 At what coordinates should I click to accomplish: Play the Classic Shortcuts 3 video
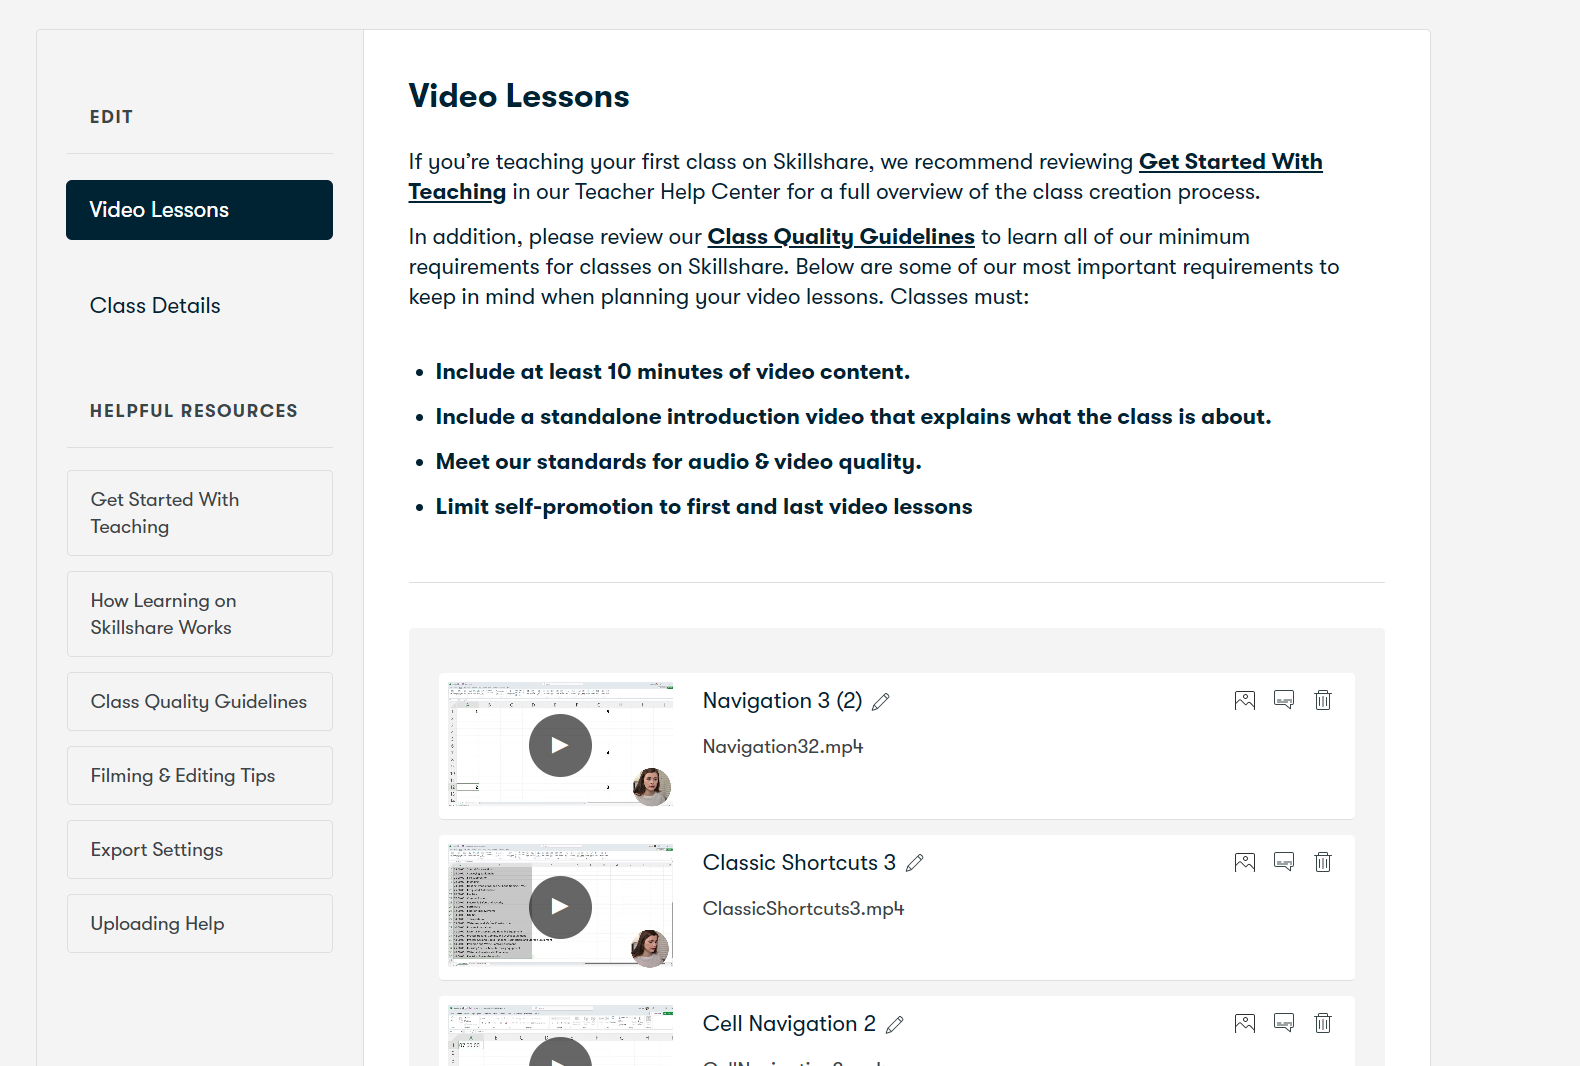[560, 907]
